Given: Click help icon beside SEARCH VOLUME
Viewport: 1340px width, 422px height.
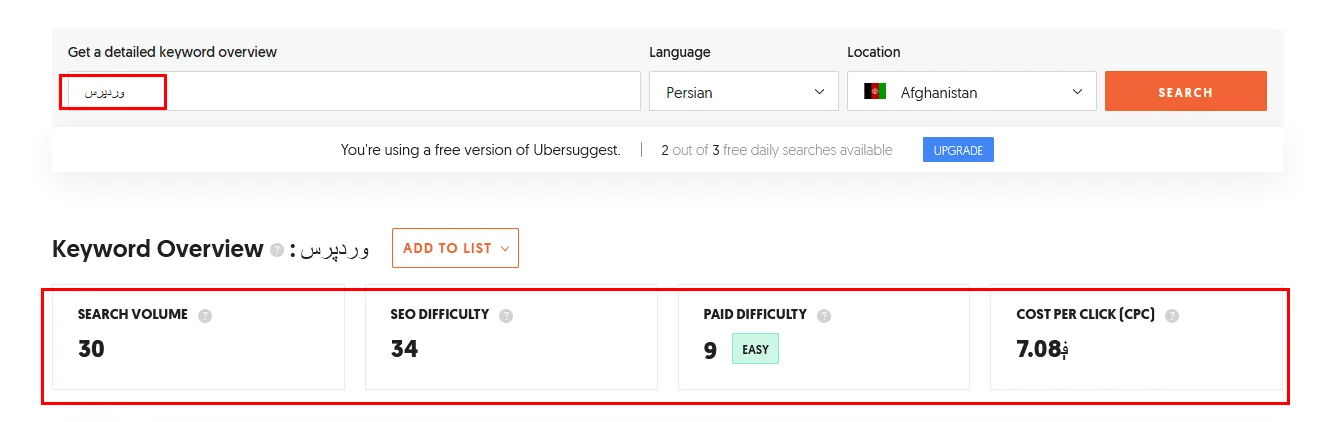Looking at the screenshot, I should pyautogui.click(x=205, y=315).
